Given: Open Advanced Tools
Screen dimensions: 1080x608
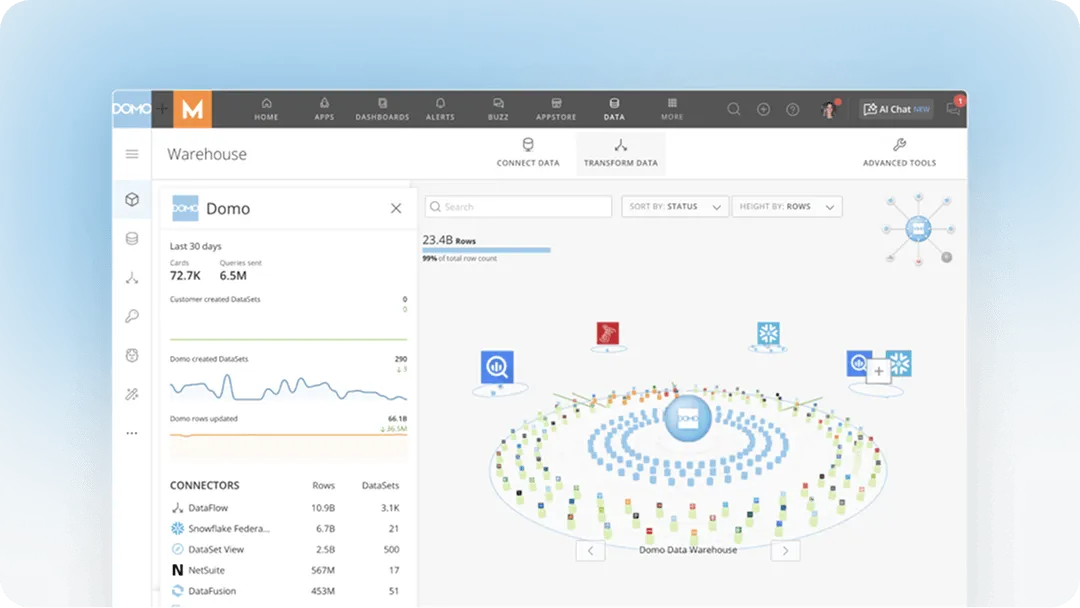Looking at the screenshot, I should (x=899, y=153).
